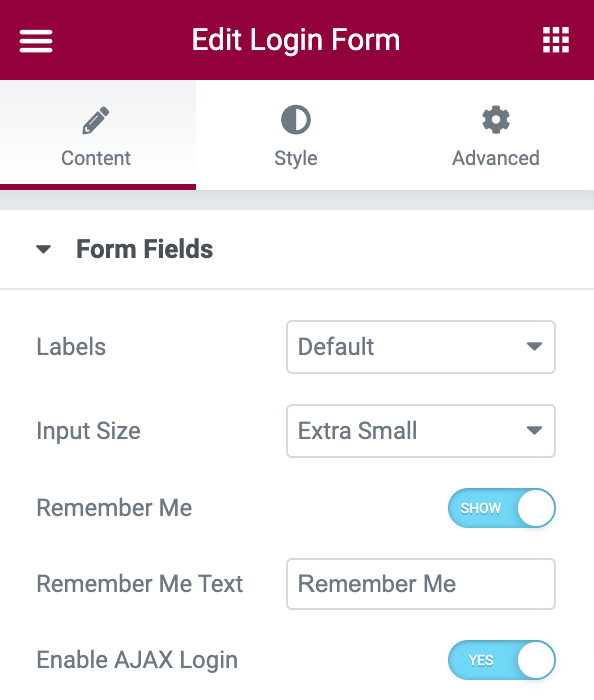Click the Extra Small dropdown arrow
Image resolution: width=594 pixels, height=700 pixels.
(x=534, y=430)
